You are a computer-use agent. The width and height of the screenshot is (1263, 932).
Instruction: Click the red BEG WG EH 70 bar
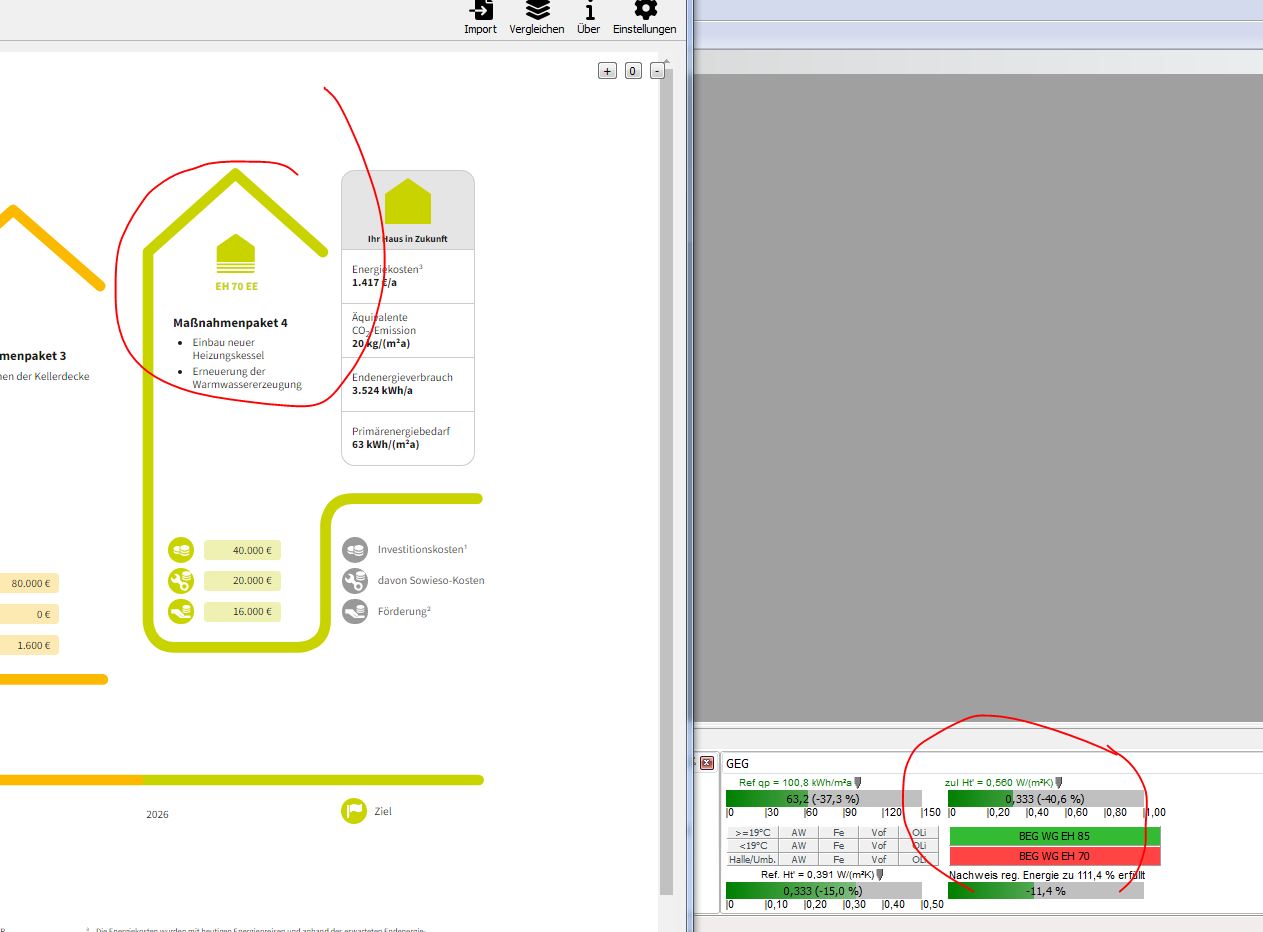coord(1054,856)
